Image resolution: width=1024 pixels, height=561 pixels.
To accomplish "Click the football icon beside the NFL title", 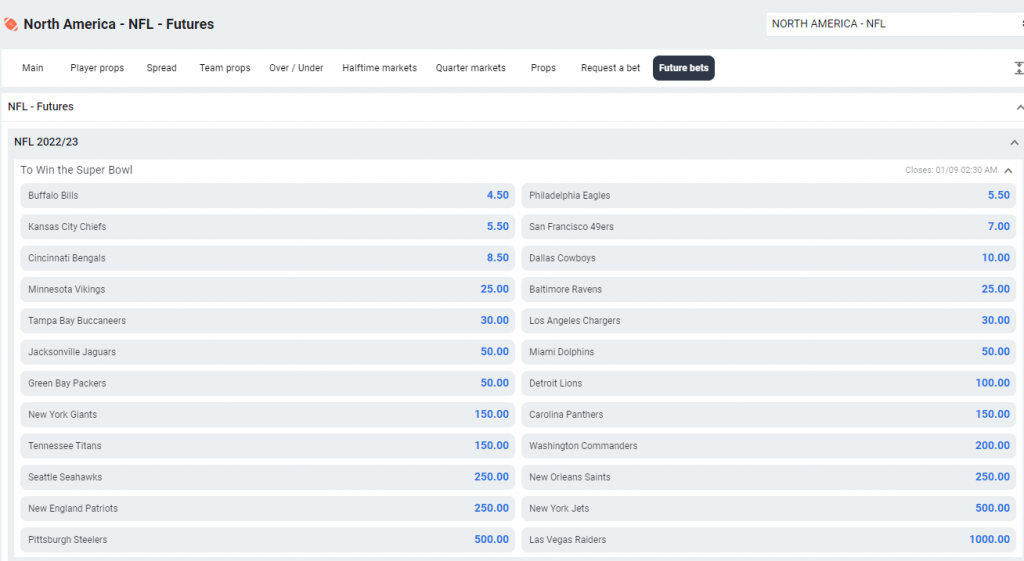I will tap(10, 24).
